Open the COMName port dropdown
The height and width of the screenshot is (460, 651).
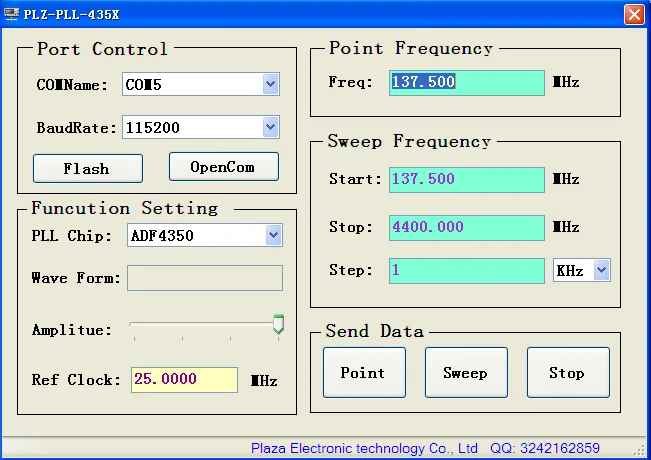[x=270, y=84]
